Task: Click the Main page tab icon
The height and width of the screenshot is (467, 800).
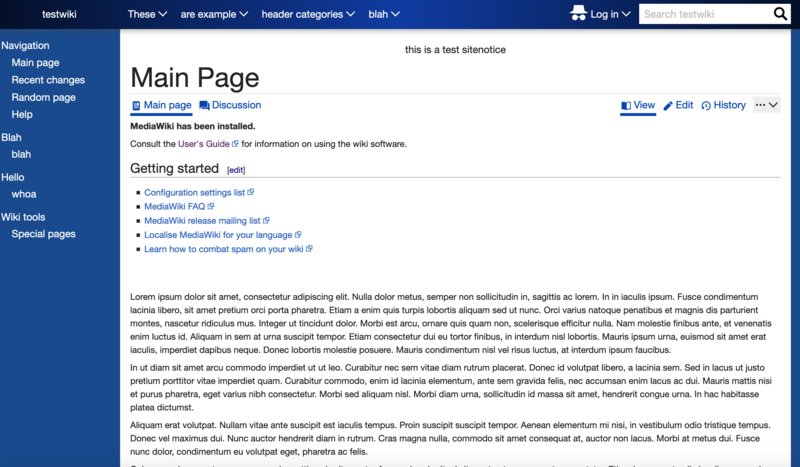Action: tap(136, 106)
